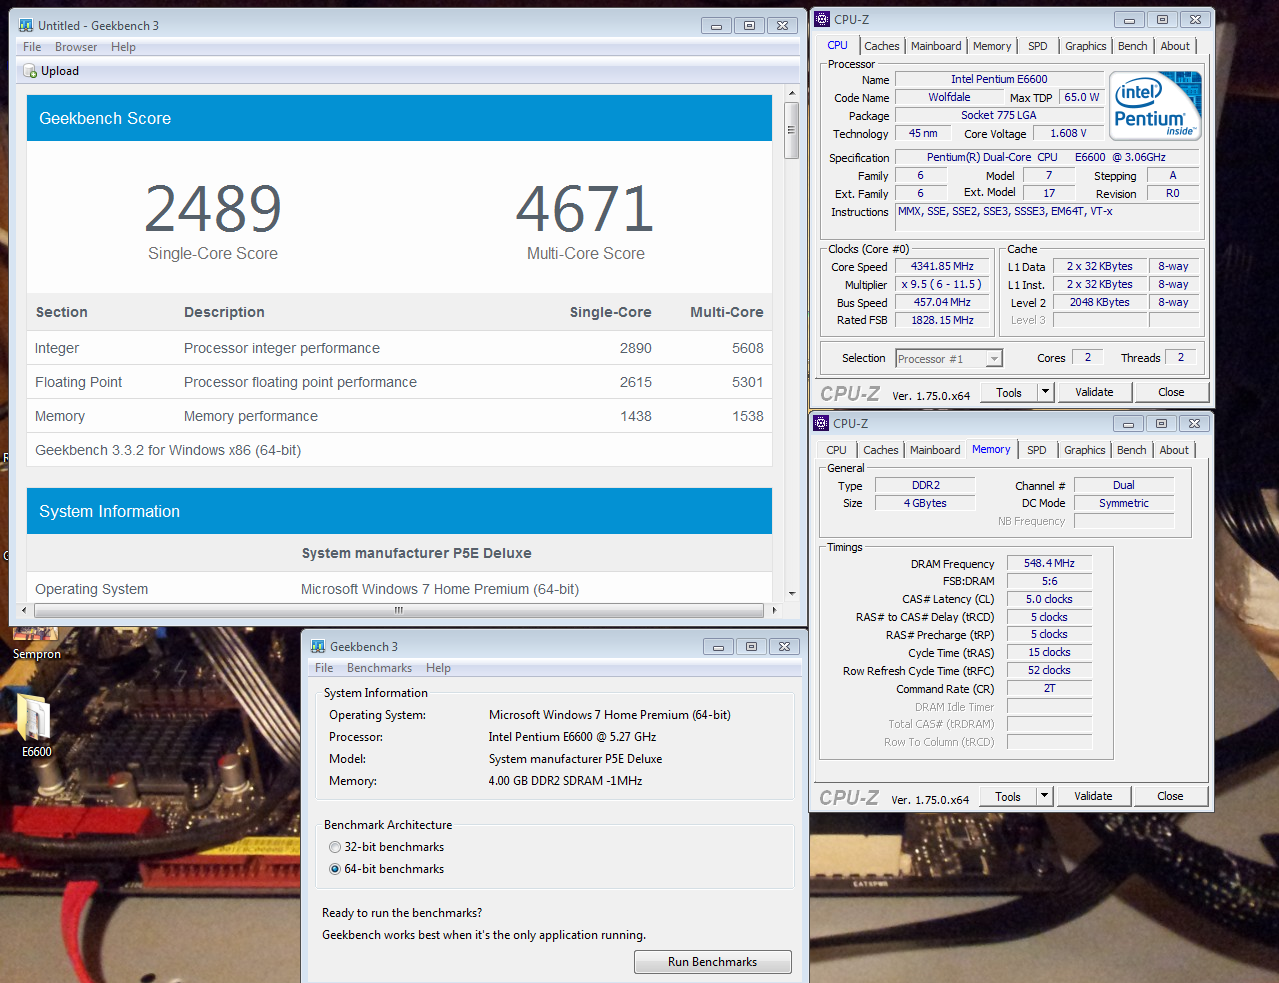Viewport: 1279px width, 983px height.
Task: Click Run Benchmarks button
Action: [712, 962]
